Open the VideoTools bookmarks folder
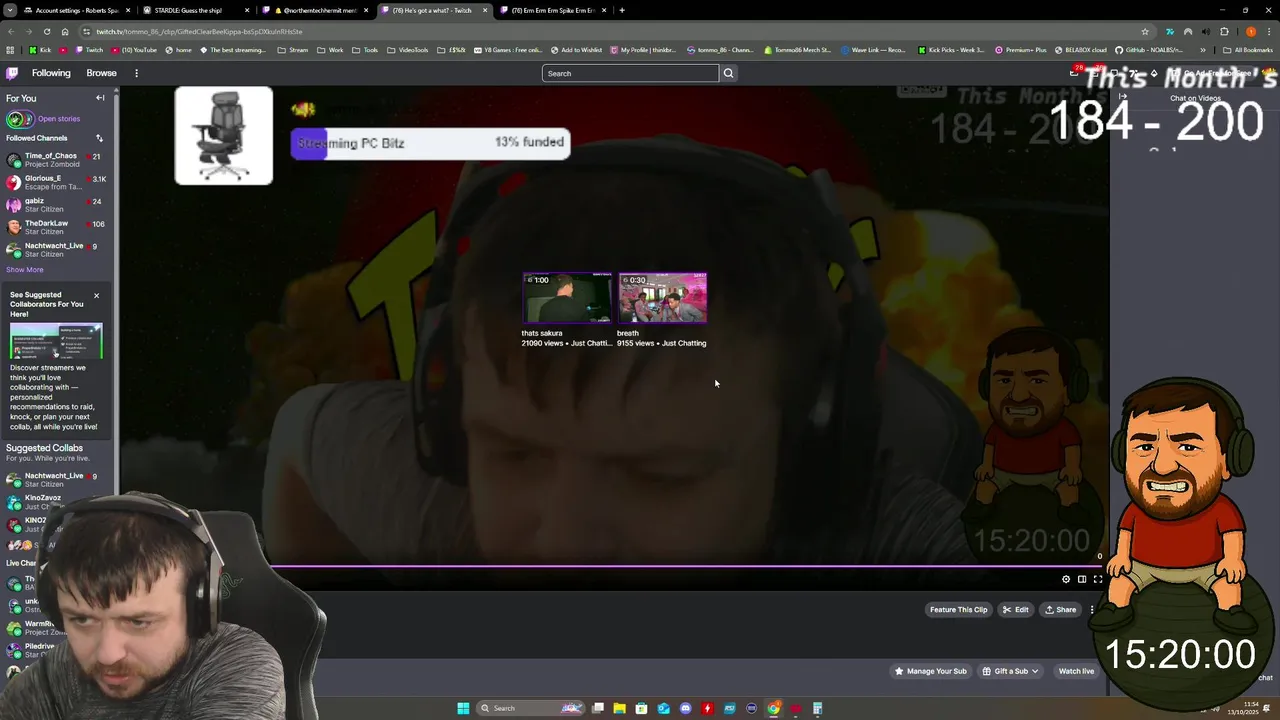This screenshot has width=1280, height=720. 407,50
